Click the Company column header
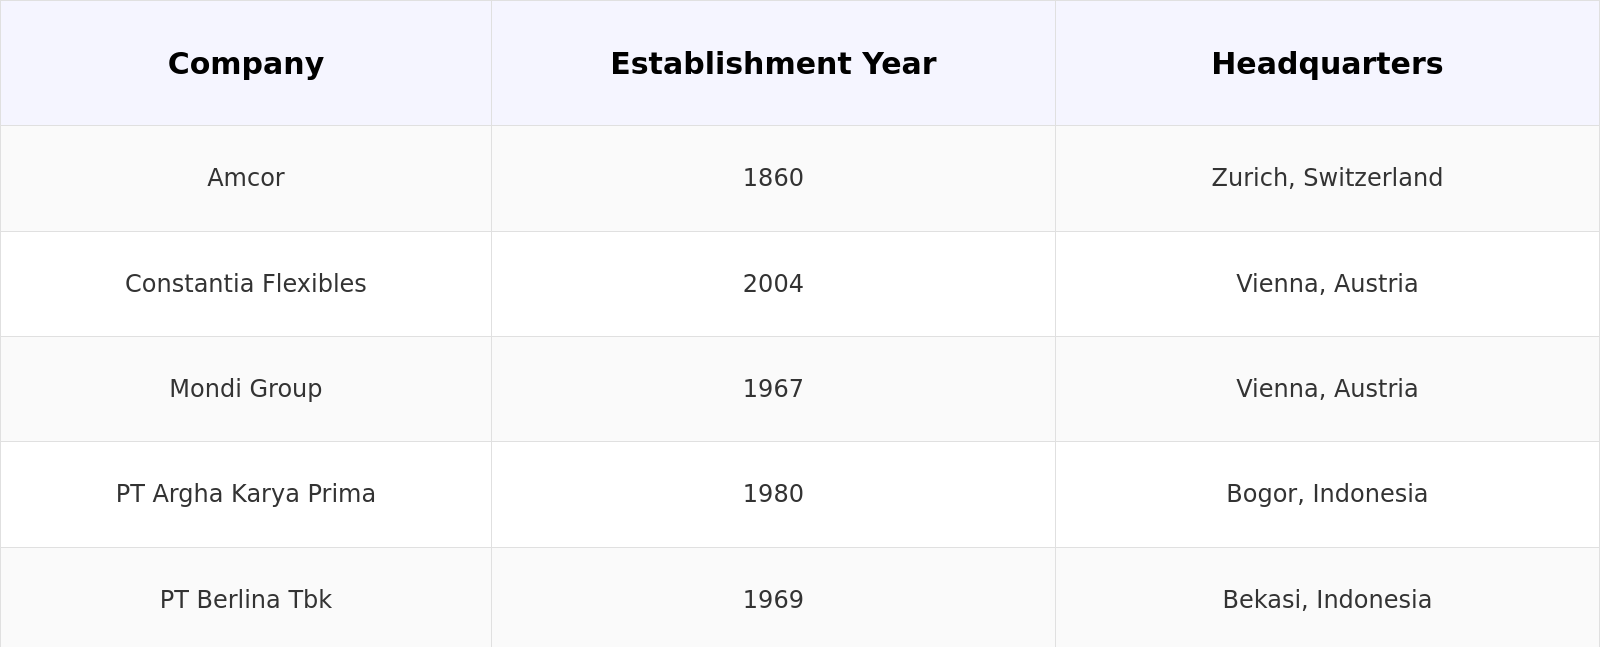 coord(246,64)
